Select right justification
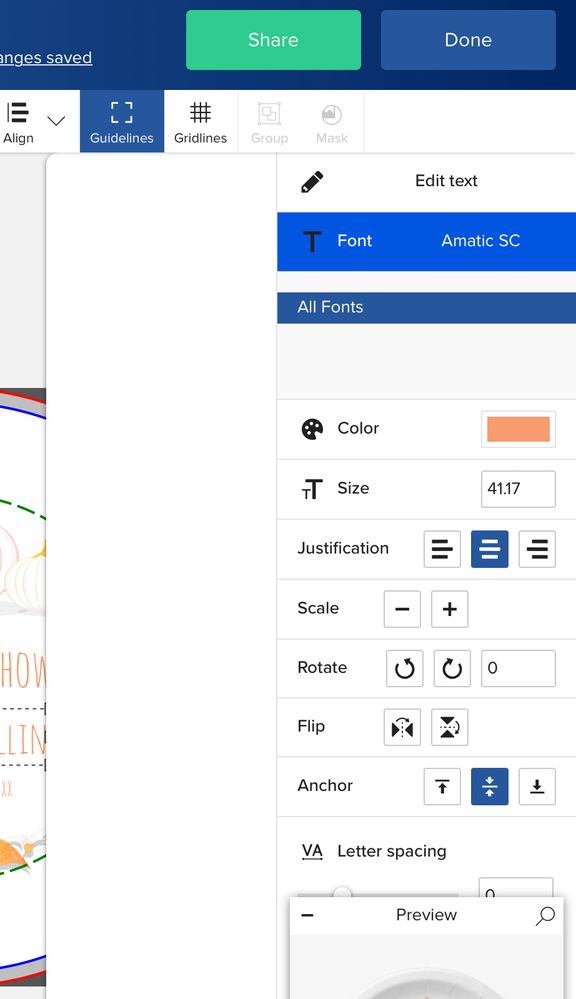Viewport: 576px width, 999px height. click(x=537, y=549)
